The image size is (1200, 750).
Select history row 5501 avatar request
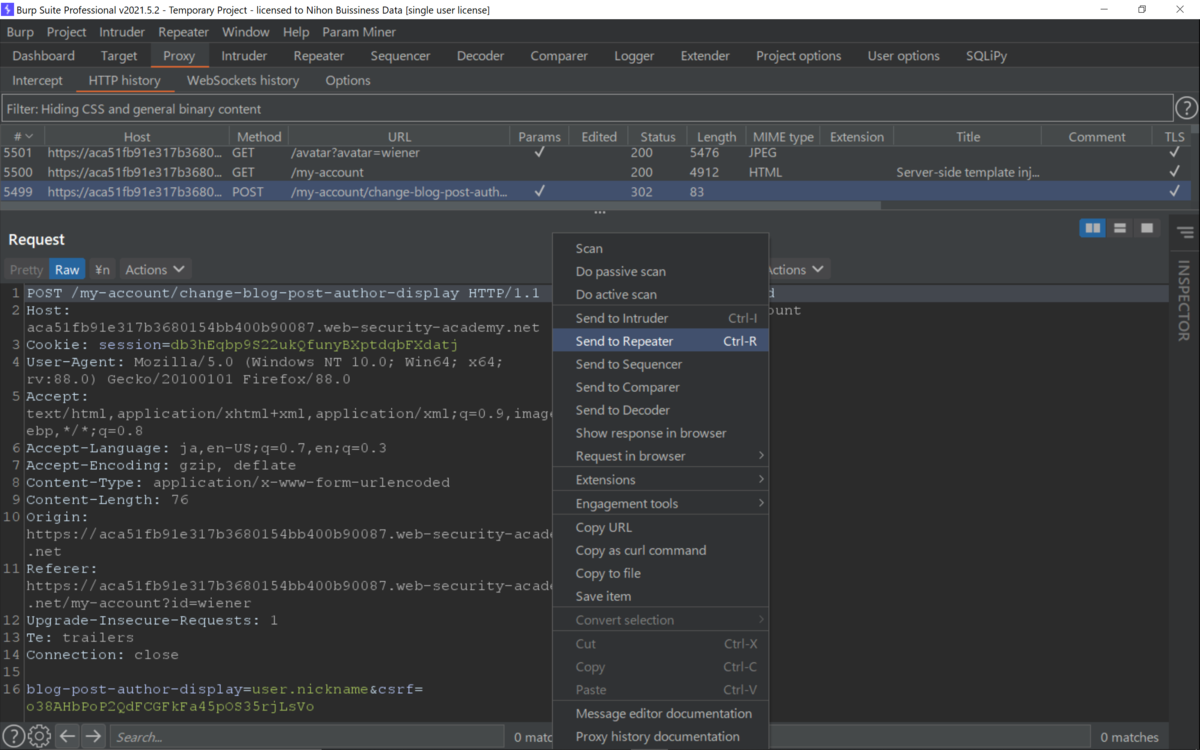coord(595,153)
